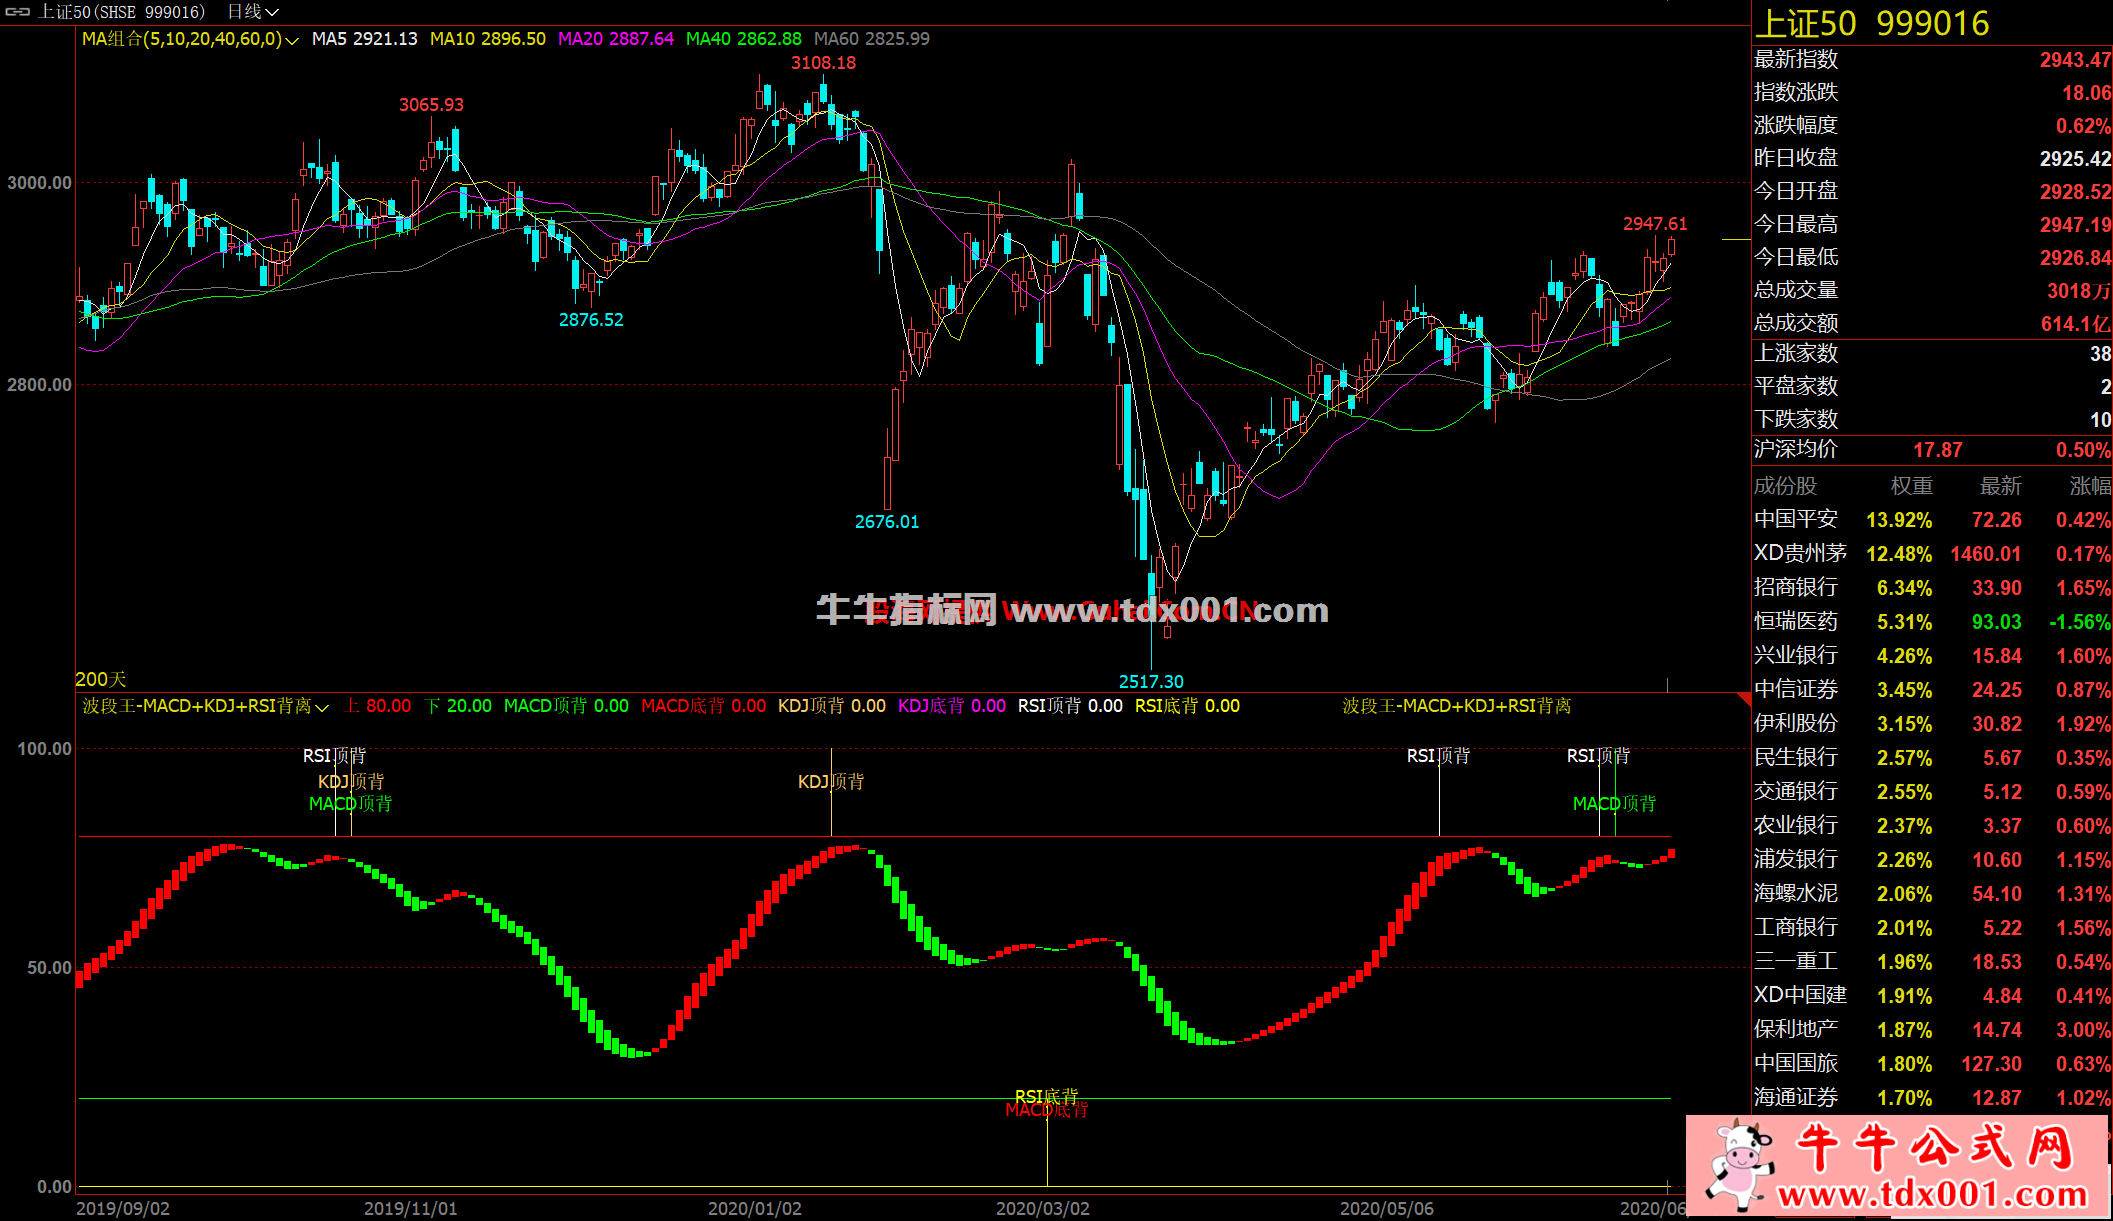Select the MA10 2896.50 value label

click(x=488, y=39)
